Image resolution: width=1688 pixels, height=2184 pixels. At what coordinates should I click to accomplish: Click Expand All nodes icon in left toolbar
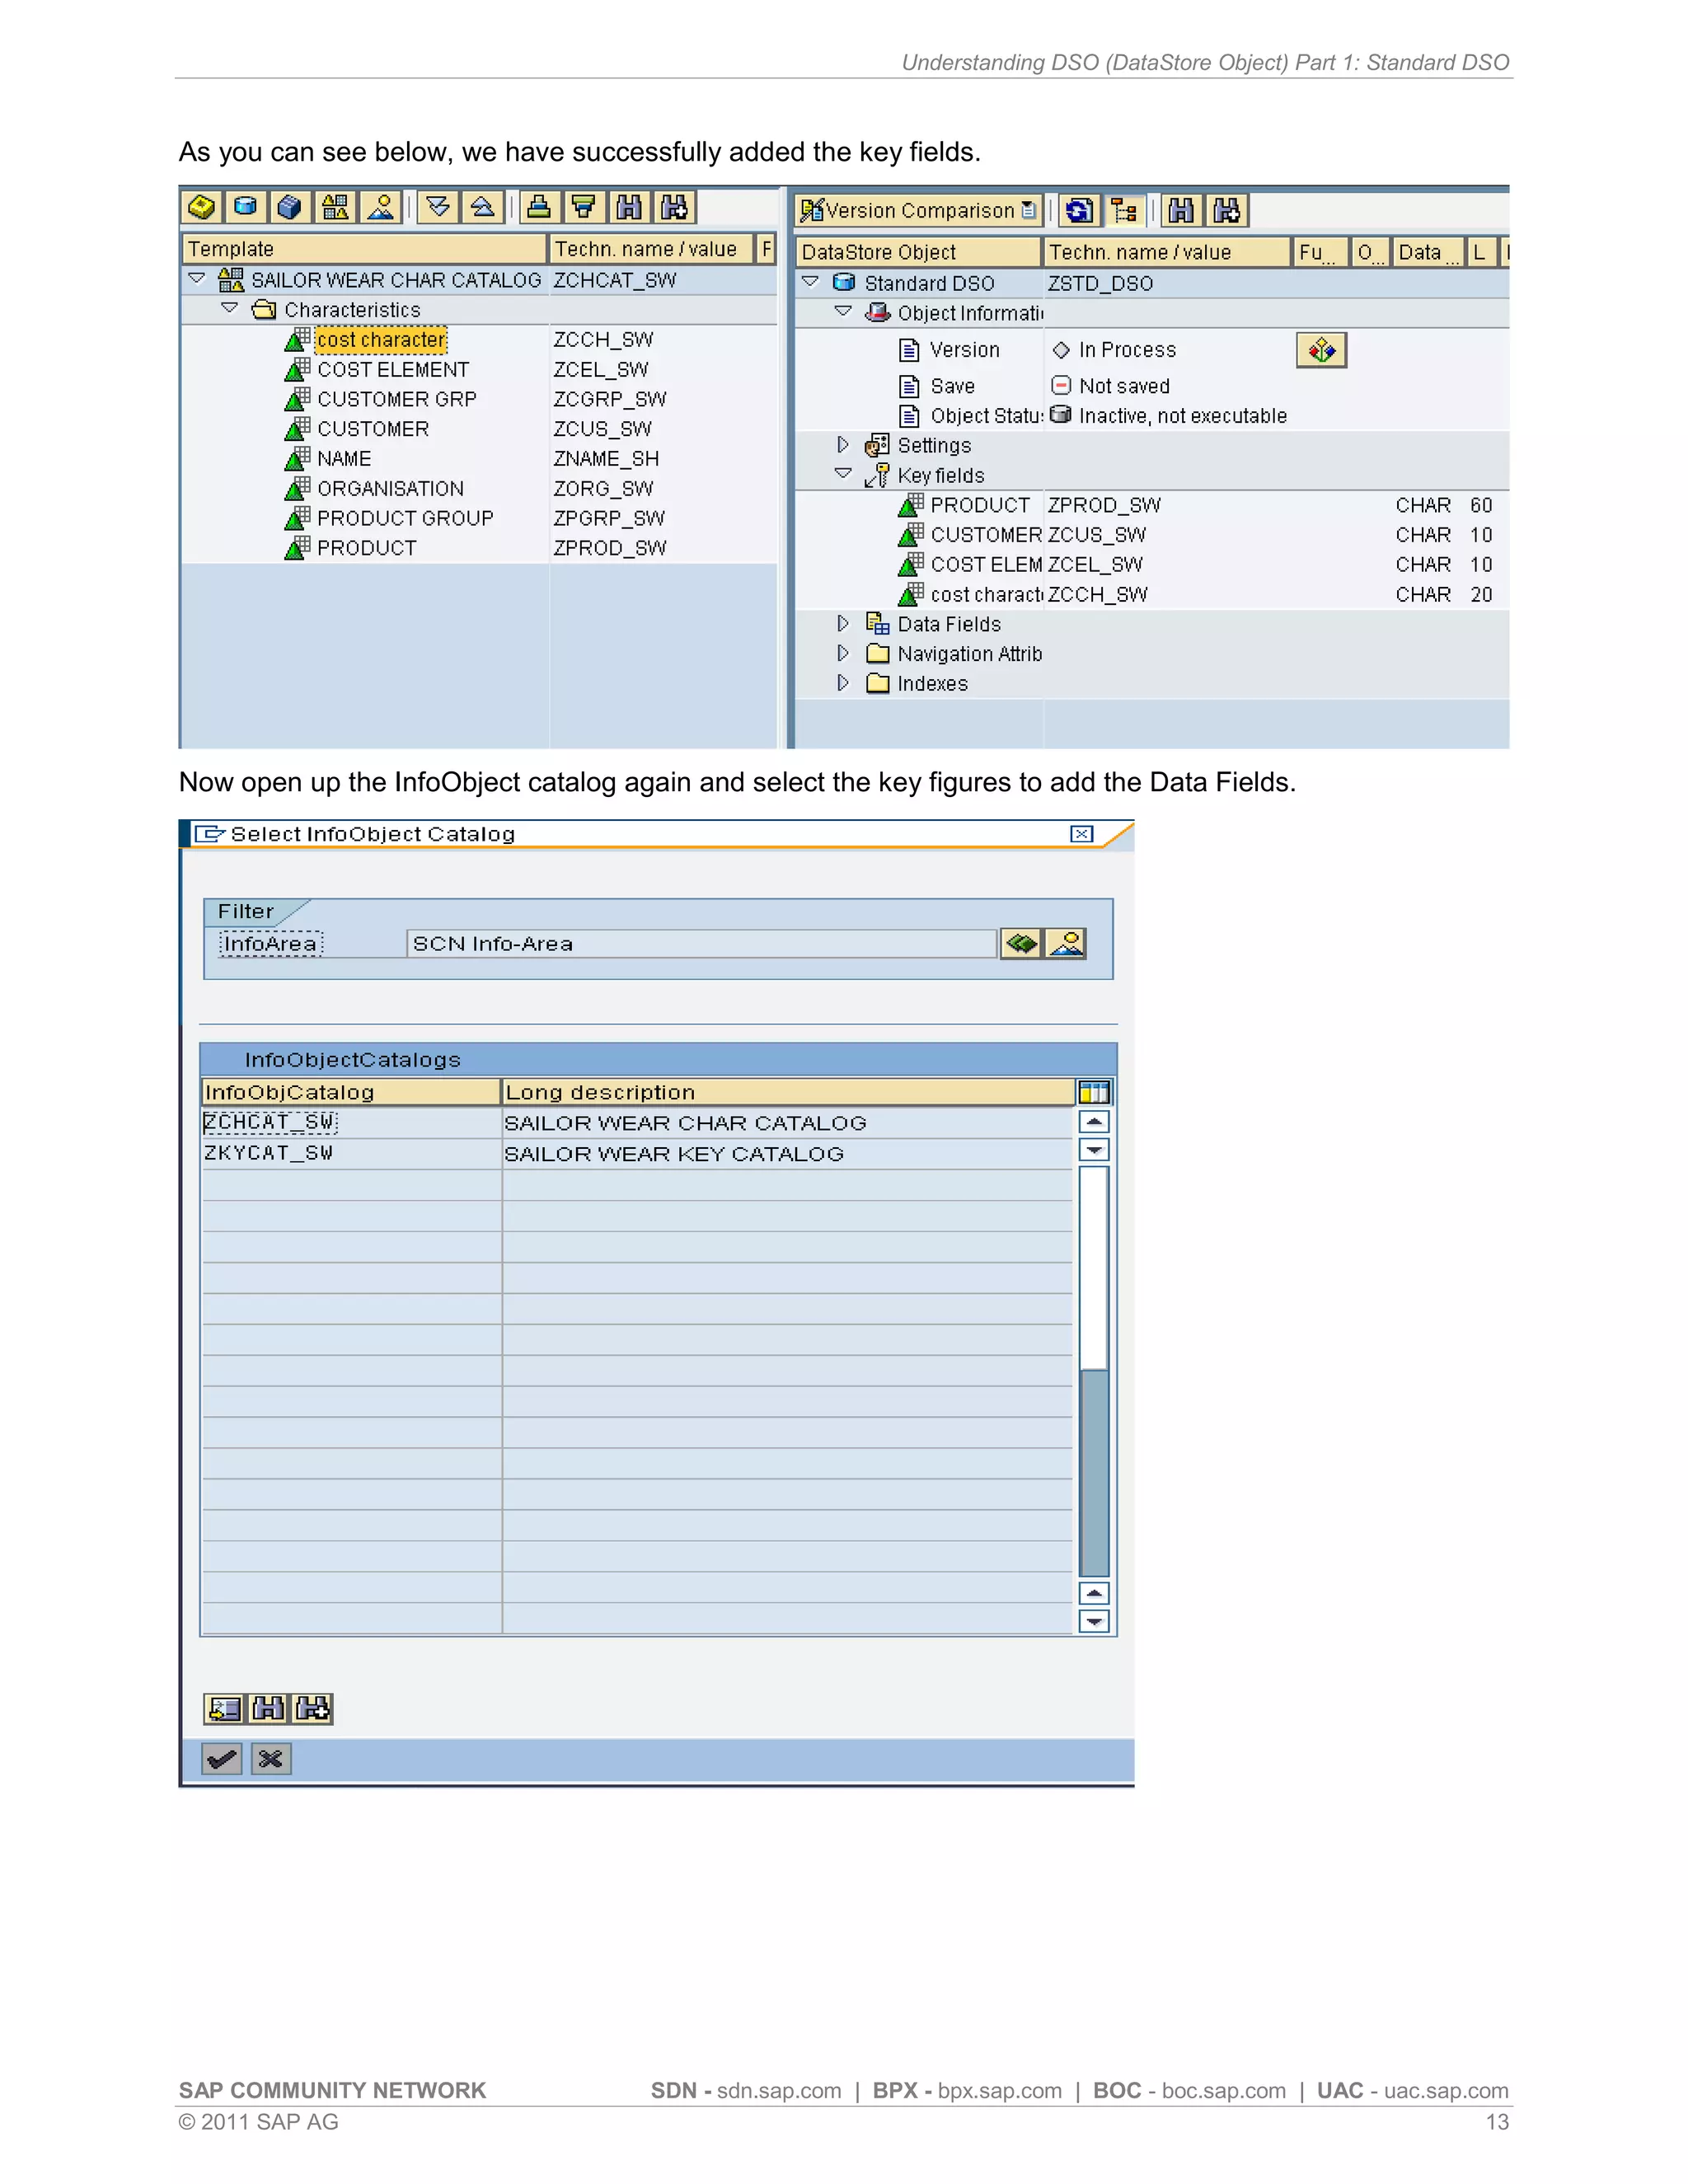(x=438, y=207)
